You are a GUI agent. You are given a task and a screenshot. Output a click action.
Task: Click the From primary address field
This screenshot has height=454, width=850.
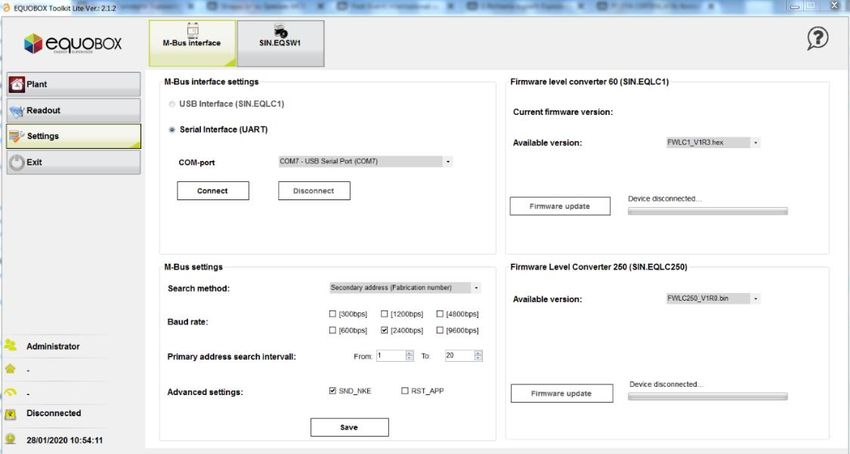[391, 356]
